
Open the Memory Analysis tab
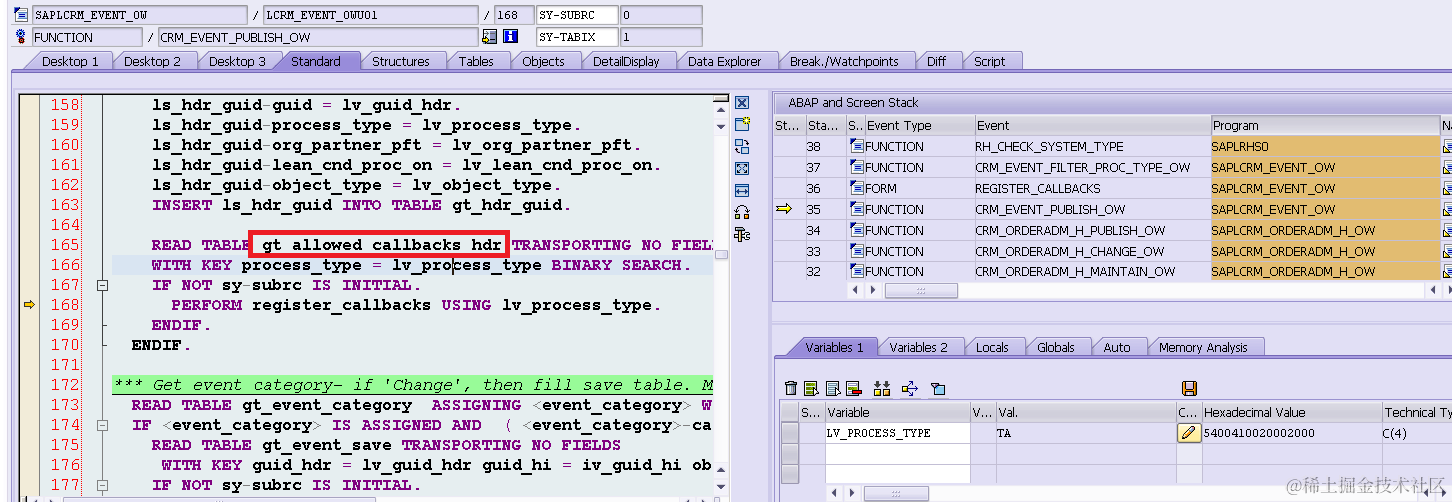(1203, 347)
